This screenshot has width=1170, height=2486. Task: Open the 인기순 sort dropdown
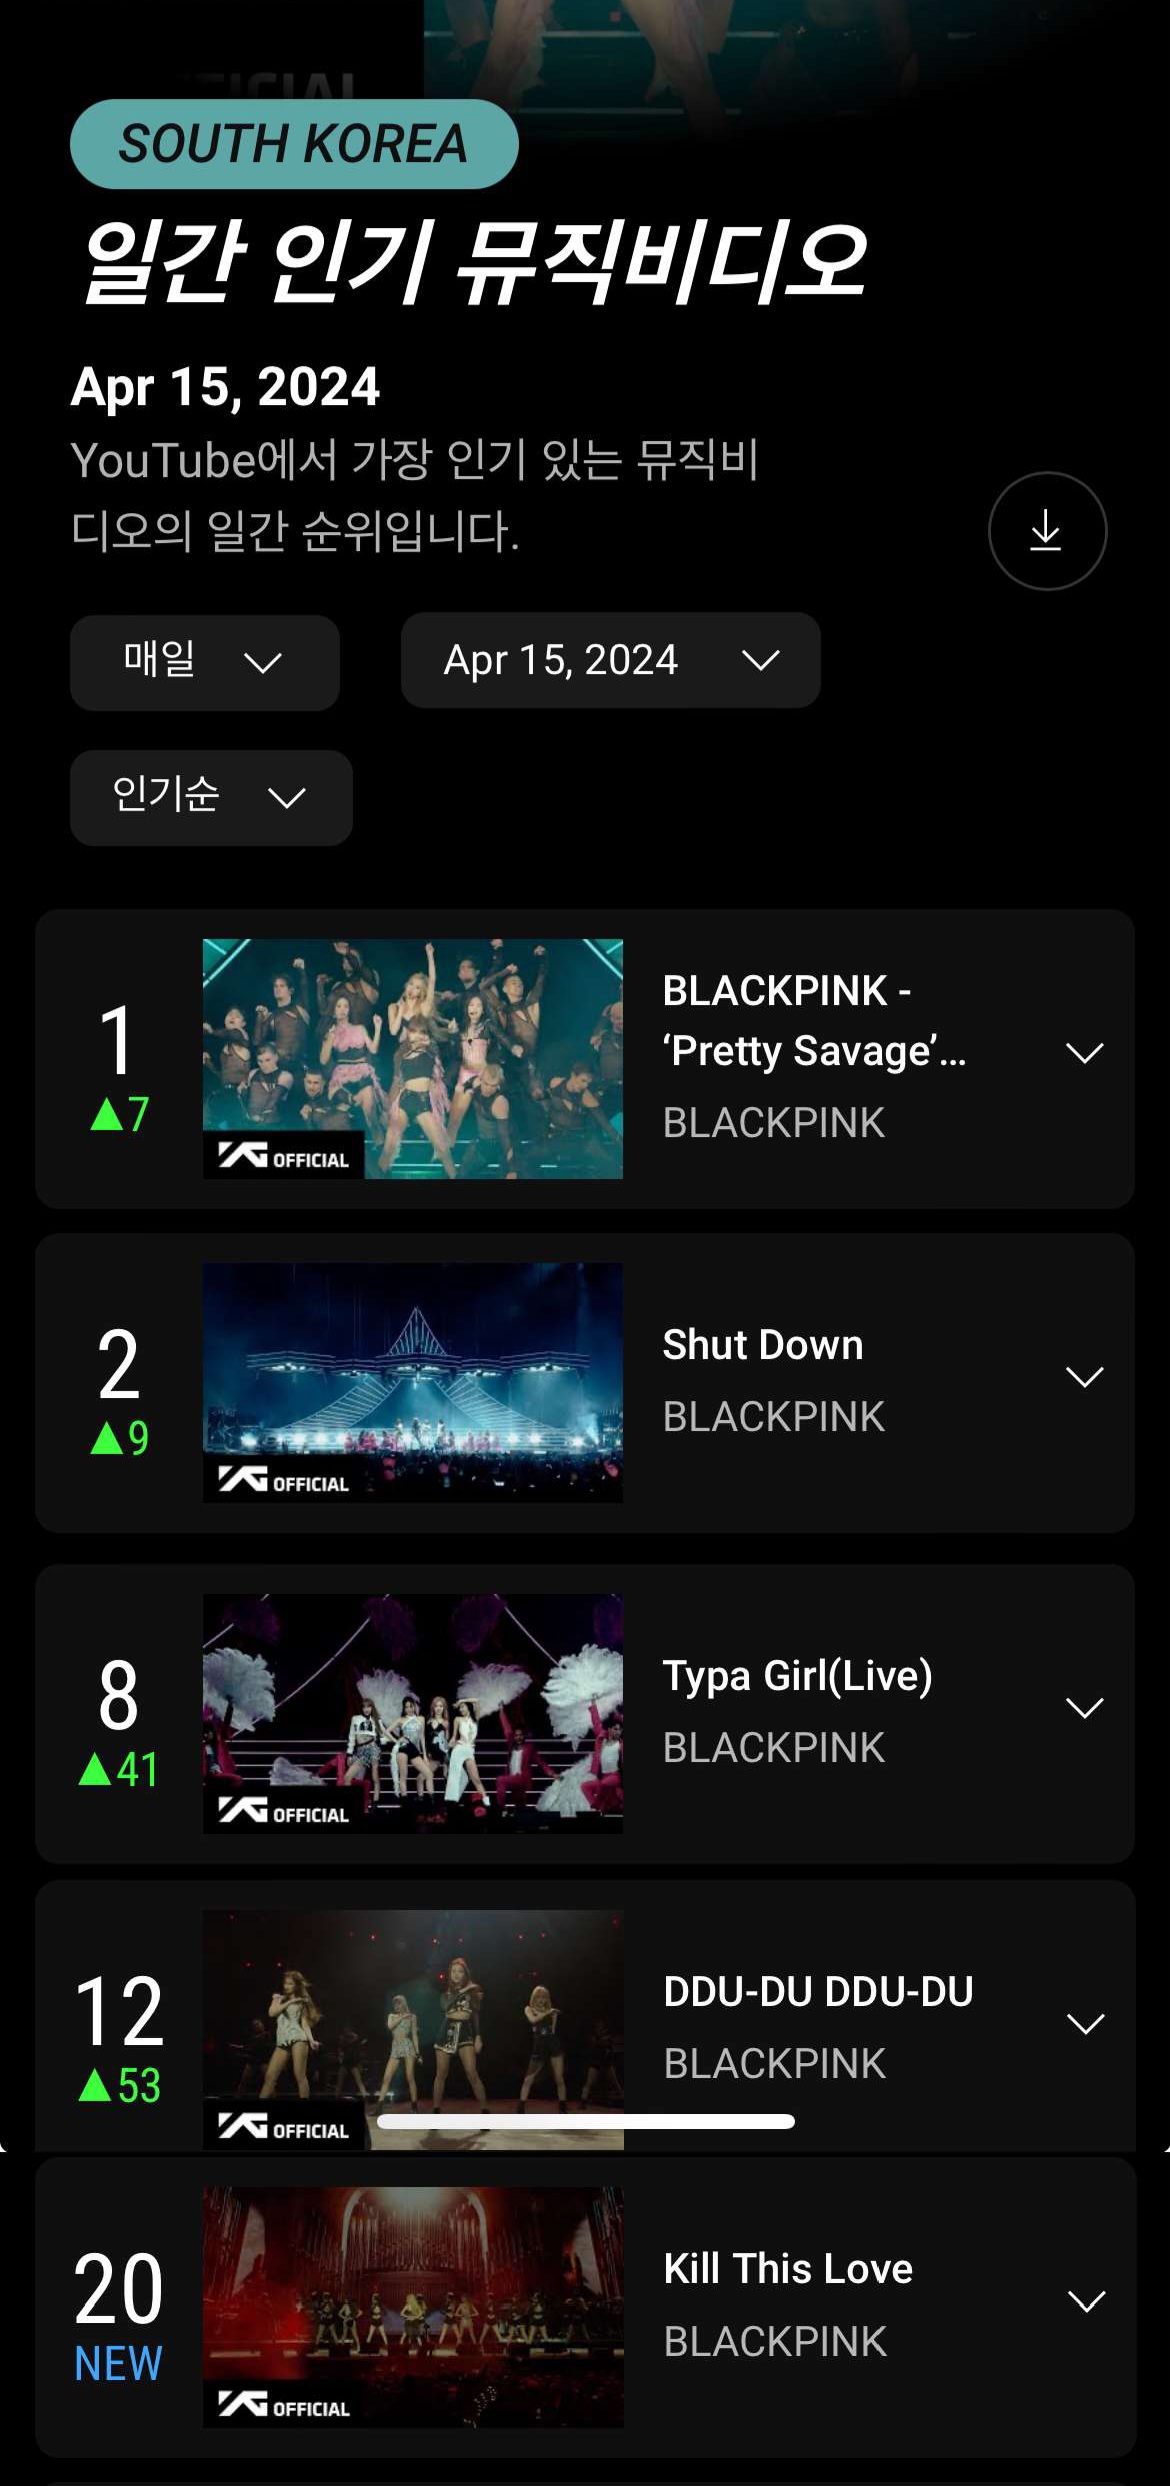coord(211,797)
